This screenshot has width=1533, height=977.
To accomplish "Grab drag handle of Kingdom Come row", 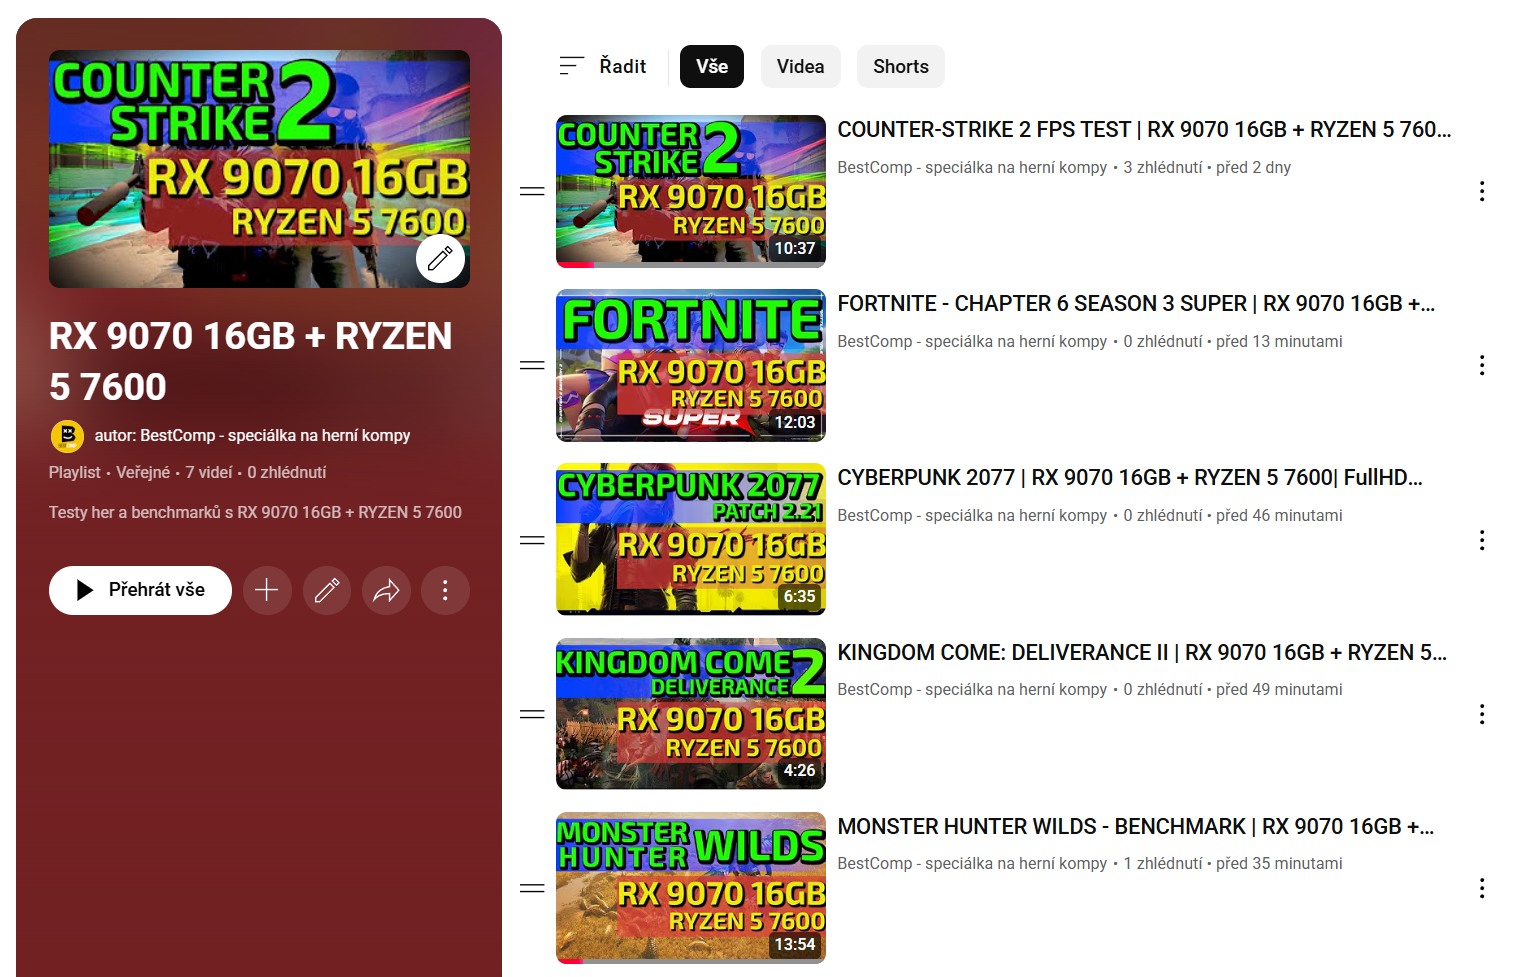I will pyautogui.click(x=532, y=714).
